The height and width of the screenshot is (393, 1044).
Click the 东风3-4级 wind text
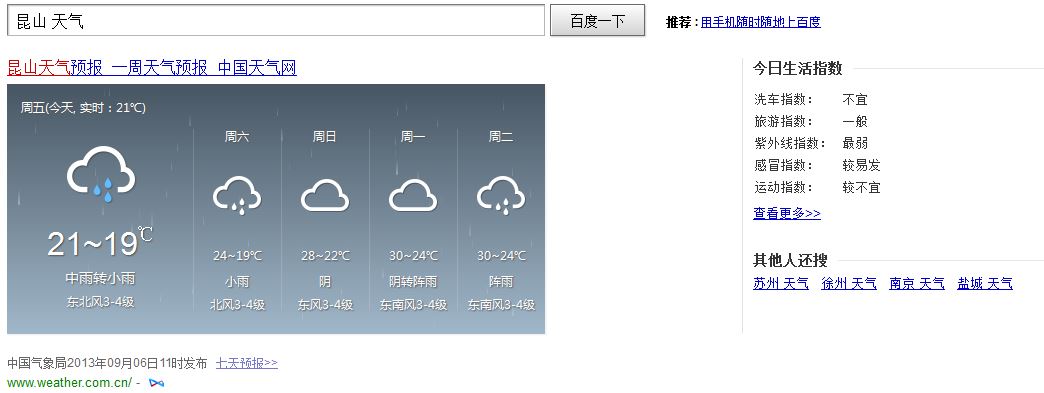(325, 305)
